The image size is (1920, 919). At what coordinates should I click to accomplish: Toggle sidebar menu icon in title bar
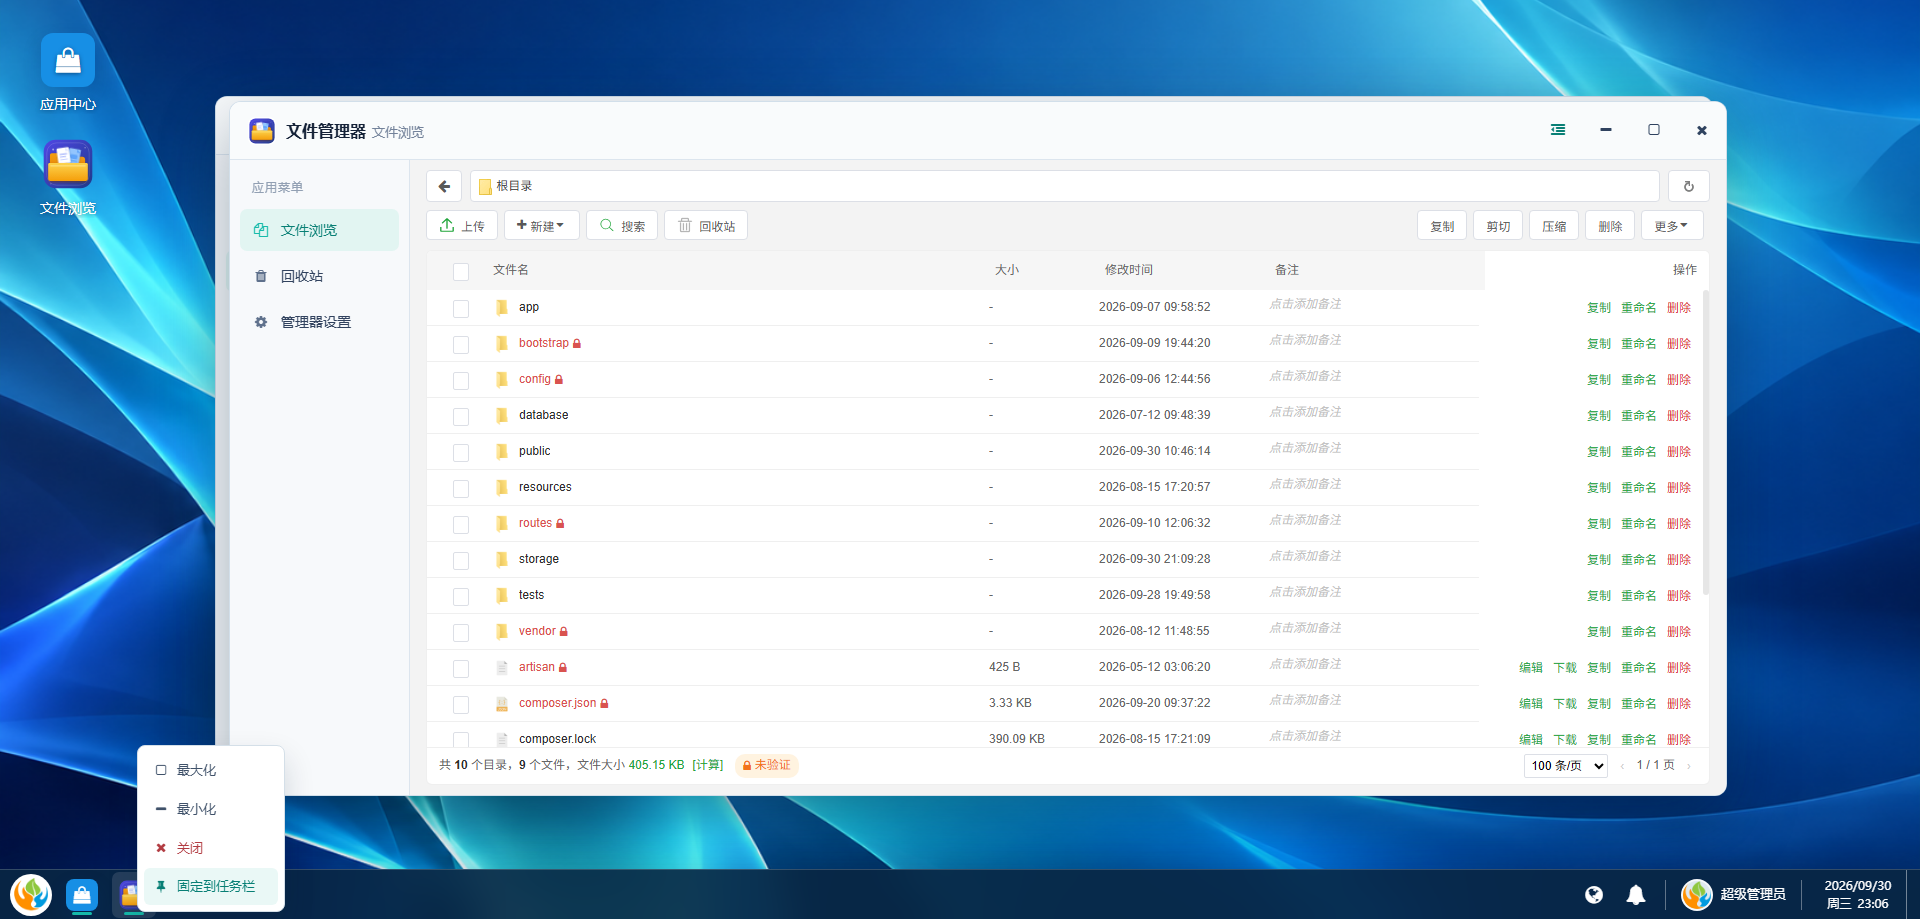click(x=1558, y=130)
